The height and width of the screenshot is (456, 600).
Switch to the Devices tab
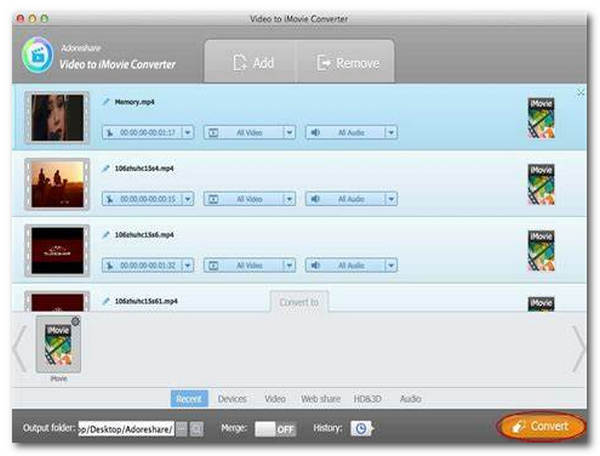pyautogui.click(x=232, y=399)
